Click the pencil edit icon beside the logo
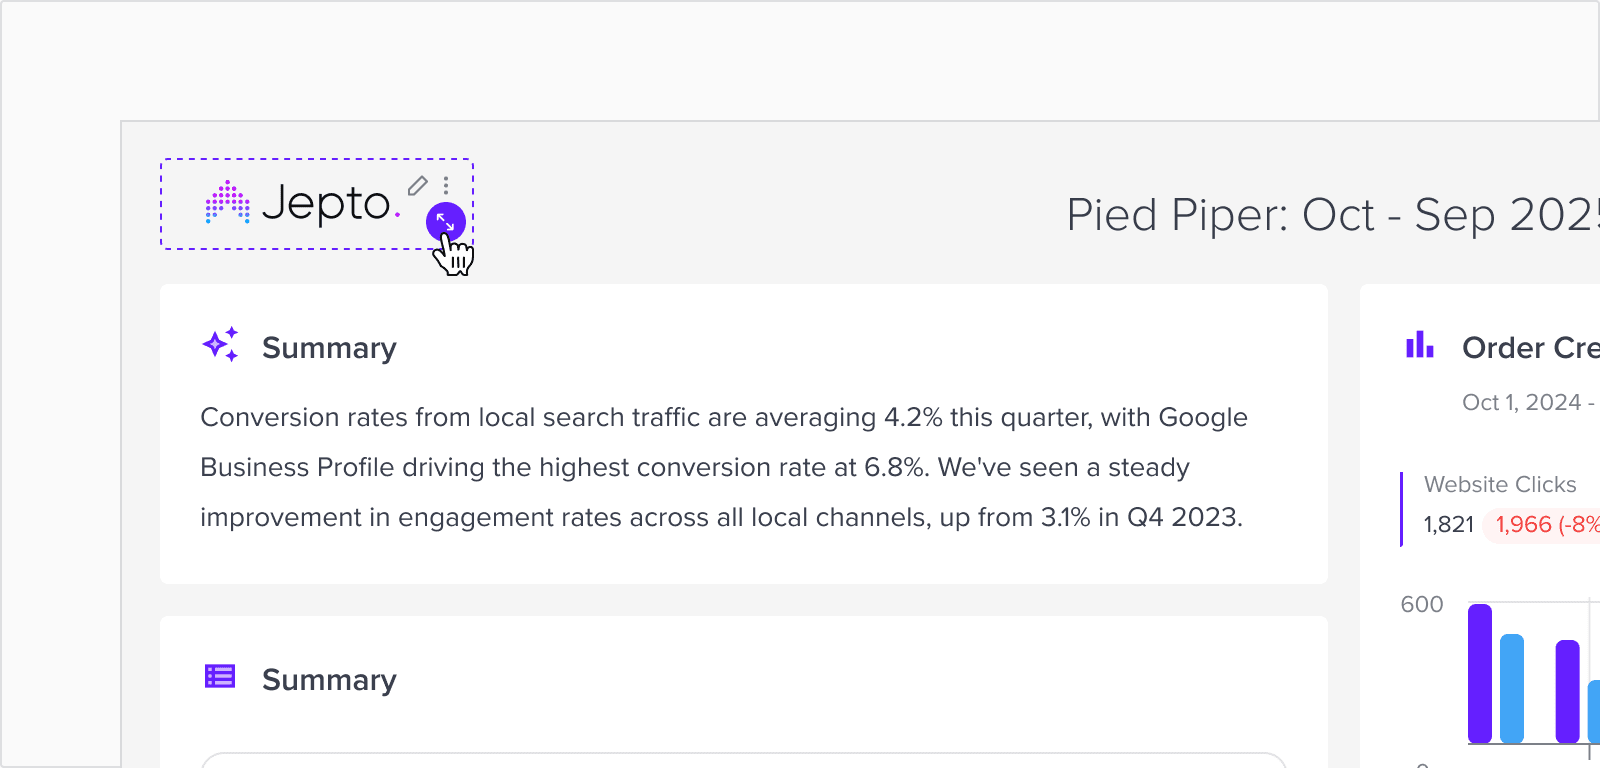Image resolution: width=1600 pixels, height=768 pixels. 418,185
